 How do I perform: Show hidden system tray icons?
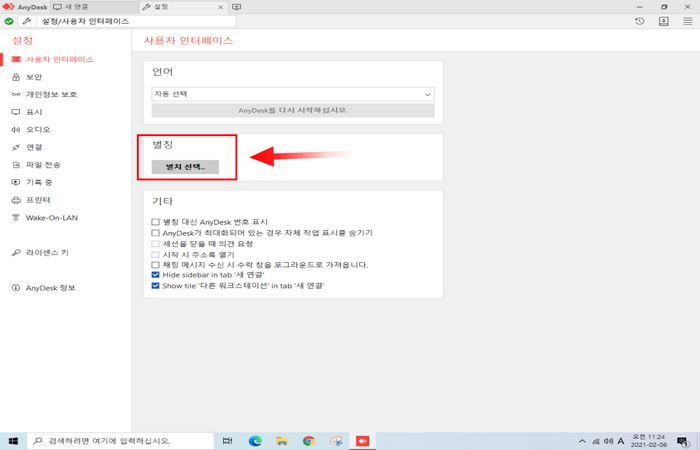(582, 441)
